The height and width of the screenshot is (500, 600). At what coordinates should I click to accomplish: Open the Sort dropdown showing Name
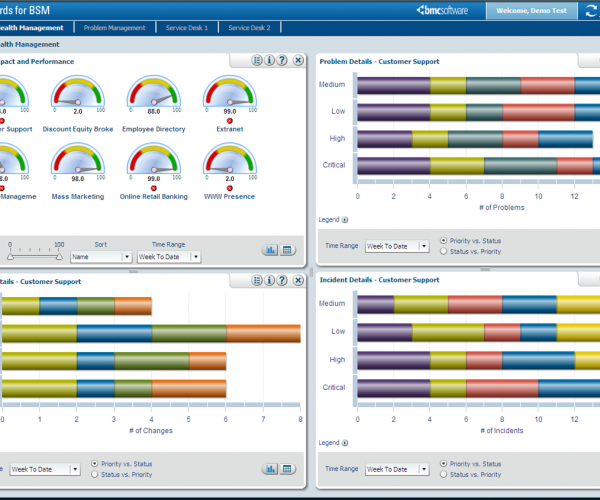point(101,257)
